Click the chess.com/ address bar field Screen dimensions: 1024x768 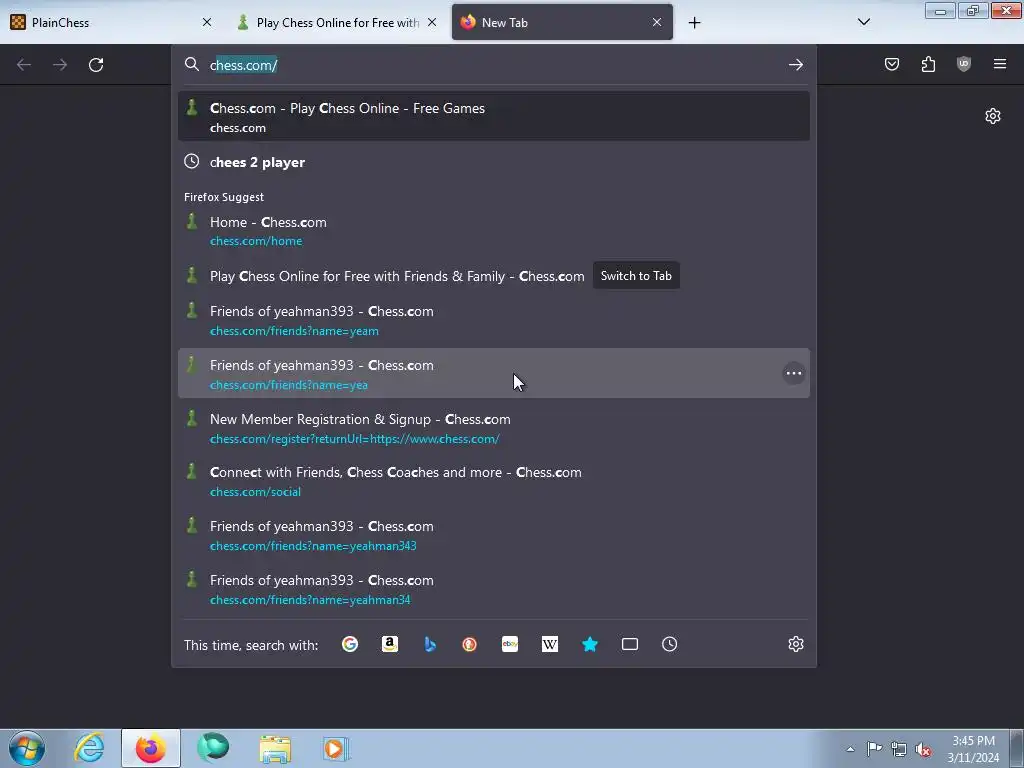(x=494, y=65)
